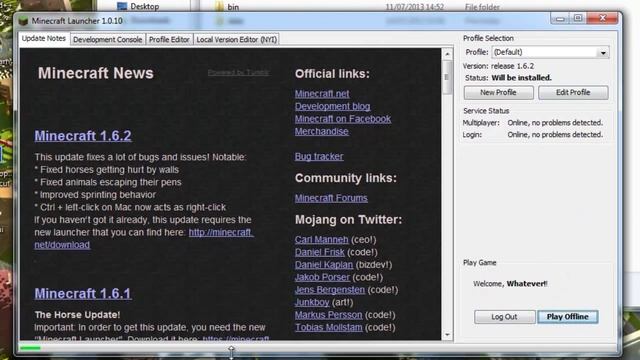Click the Minecraft Launcher grass block icon
The width and height of the screenshot is (640, 360).
click(x=24, y=21)
